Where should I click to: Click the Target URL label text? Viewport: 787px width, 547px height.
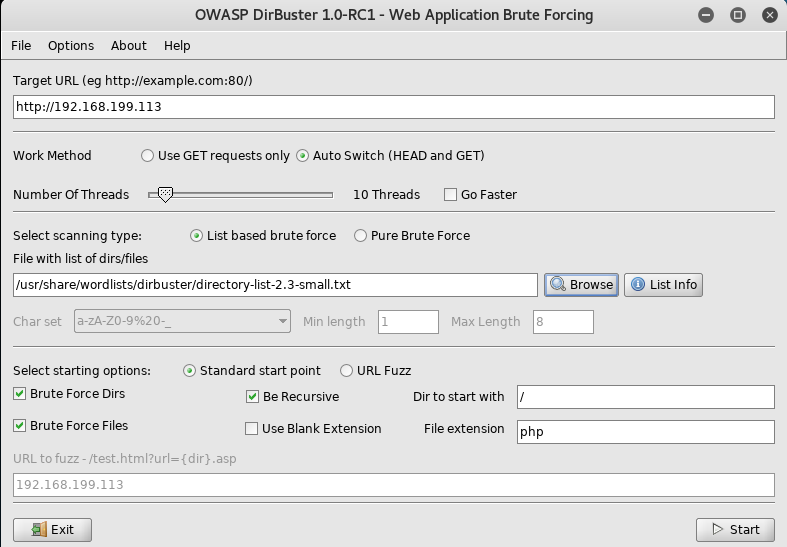coord(133,81)
